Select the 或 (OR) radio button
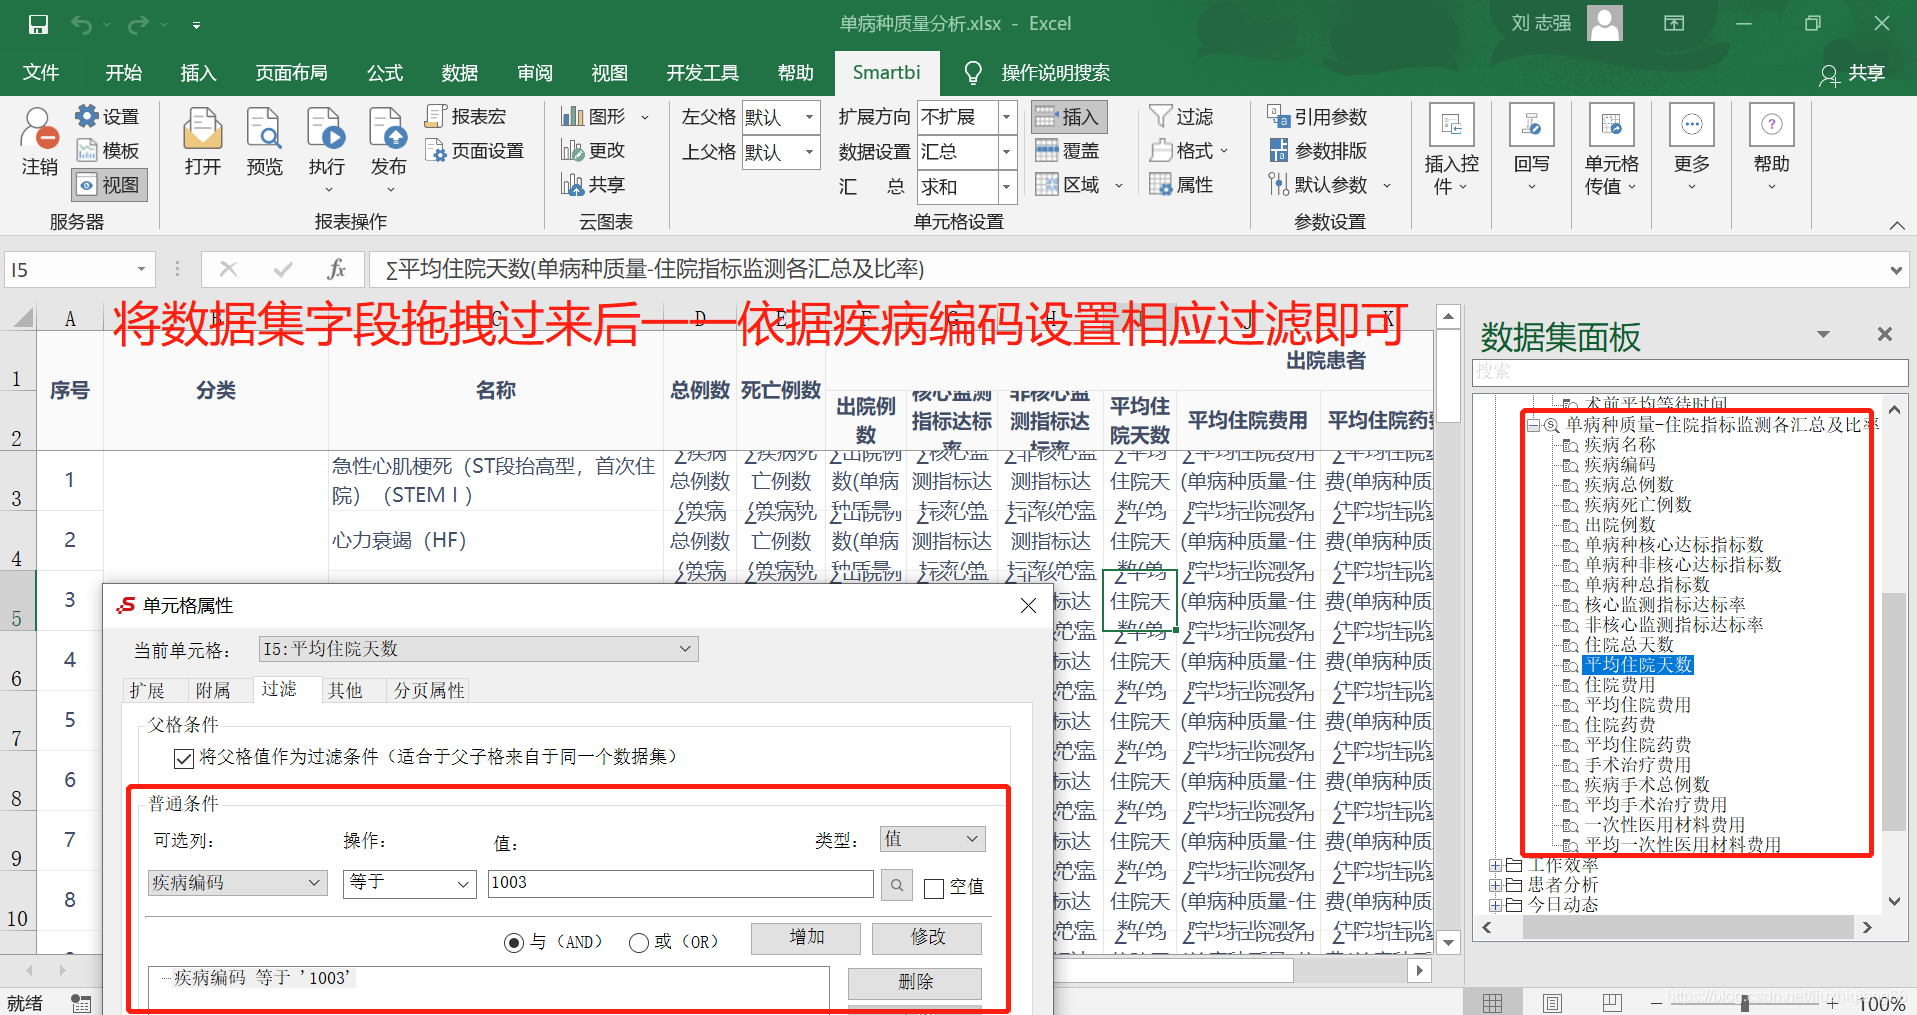Image resolution: width=1917 pixels, height=1015 pixels. pyautogui.click(x=639, y=943)
